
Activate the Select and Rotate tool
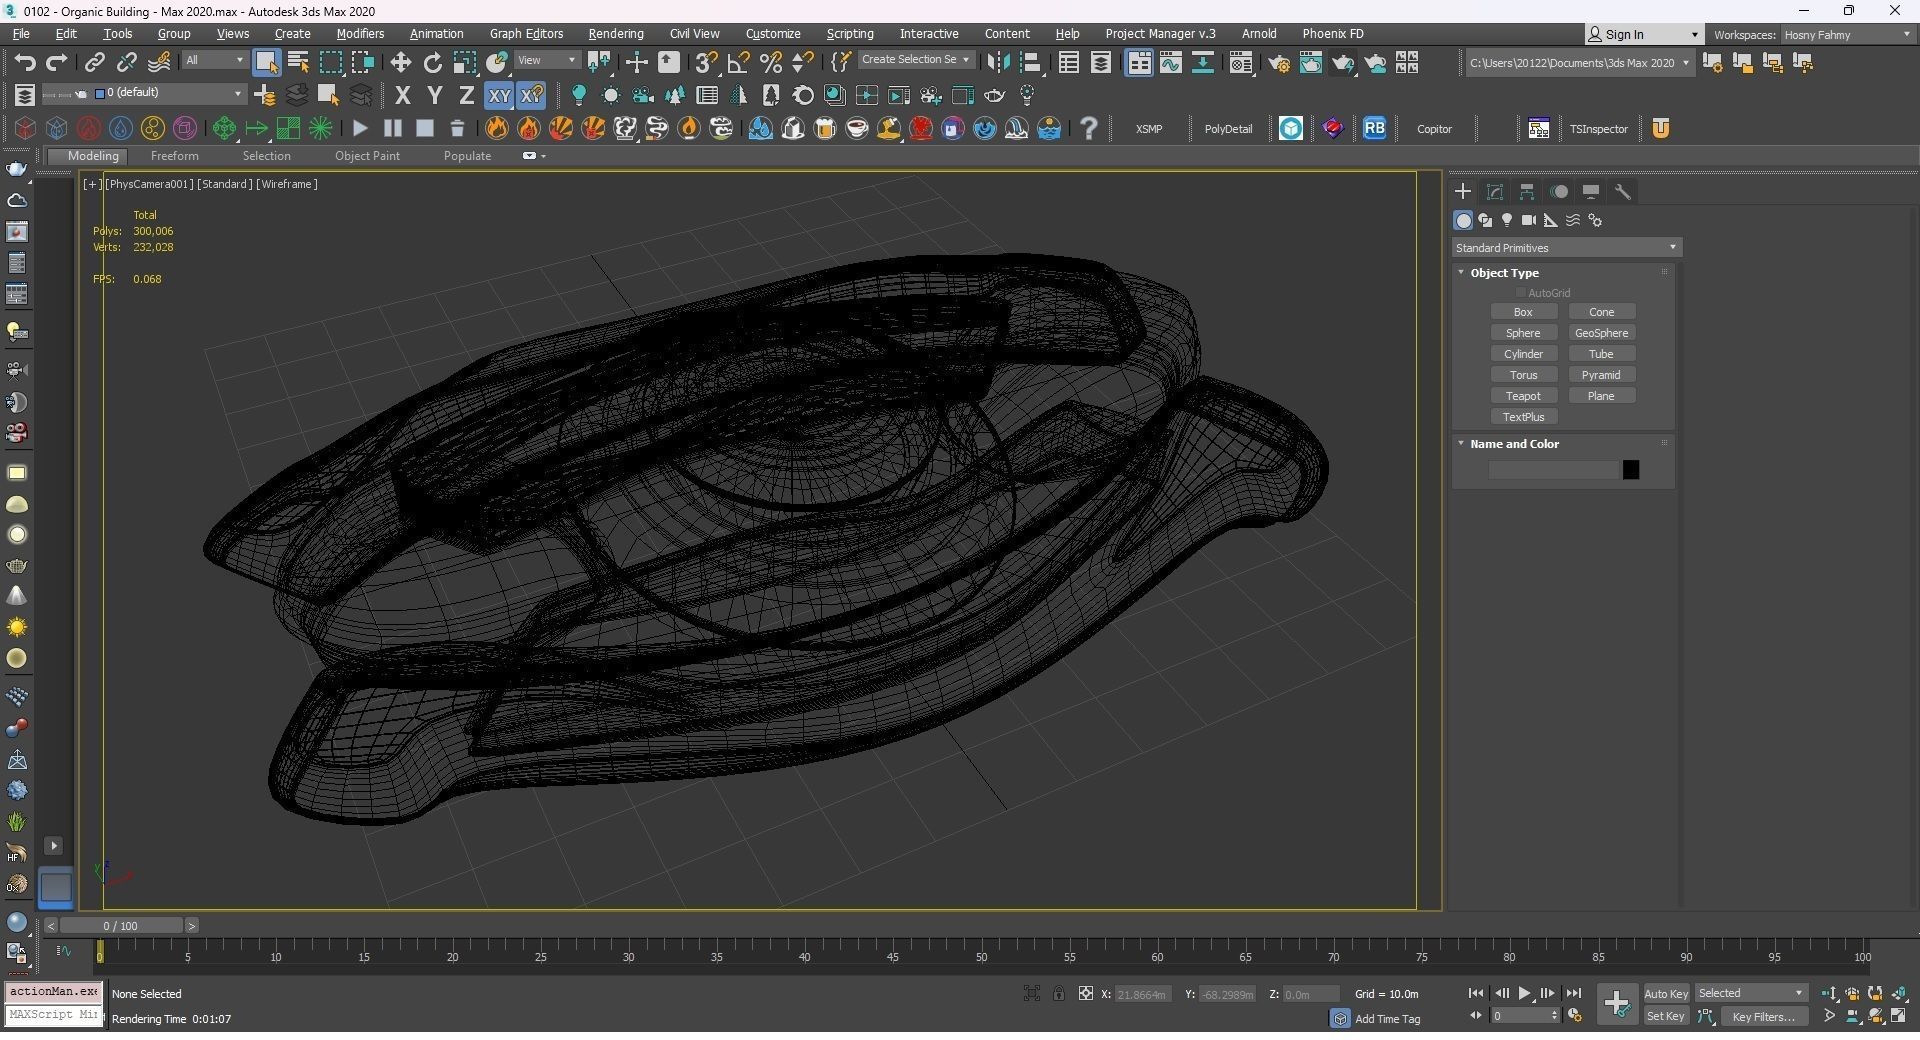click(x=432, y=63)
